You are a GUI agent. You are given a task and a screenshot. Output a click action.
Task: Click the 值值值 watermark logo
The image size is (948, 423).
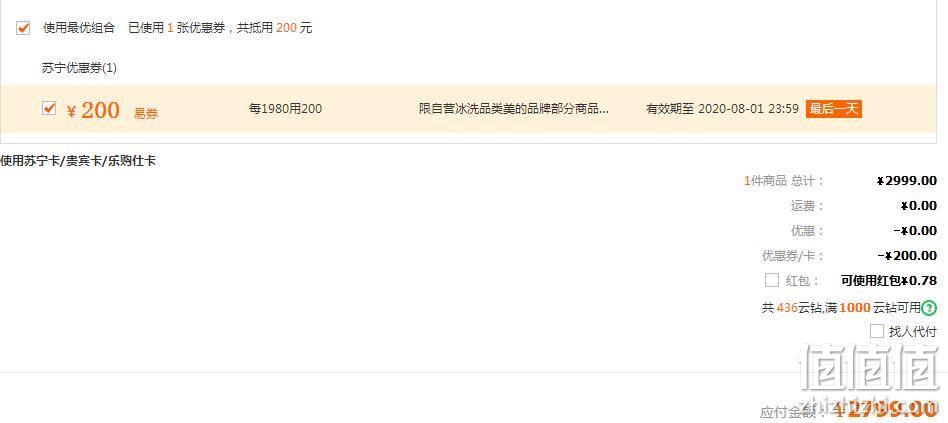(871, 369)
